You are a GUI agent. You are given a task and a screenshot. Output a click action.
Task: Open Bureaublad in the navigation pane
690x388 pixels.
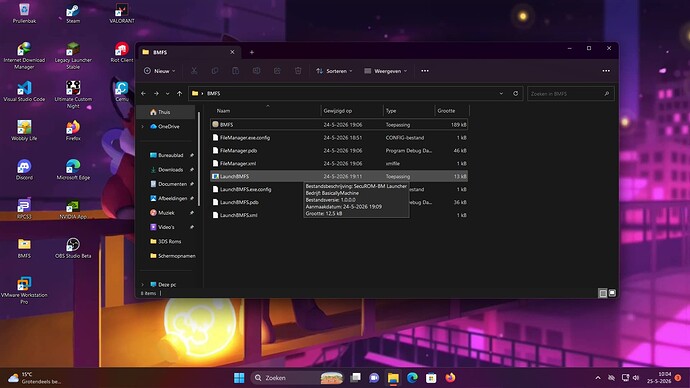[170, 155]
